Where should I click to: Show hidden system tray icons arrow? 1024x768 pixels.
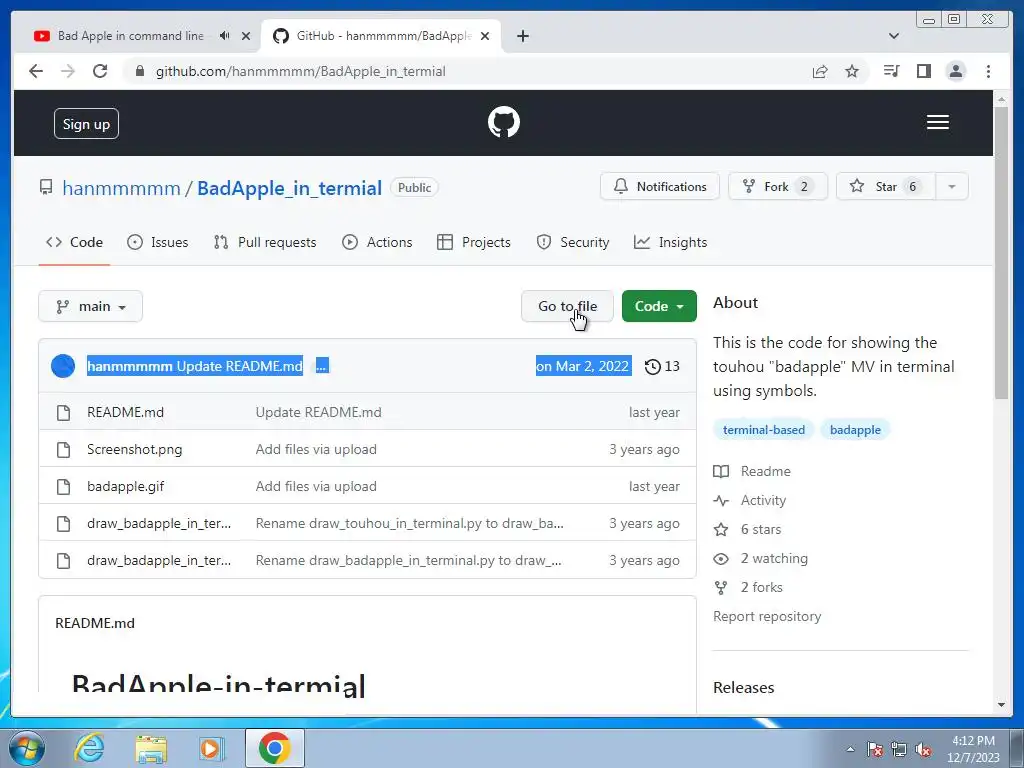click(850, 750)
